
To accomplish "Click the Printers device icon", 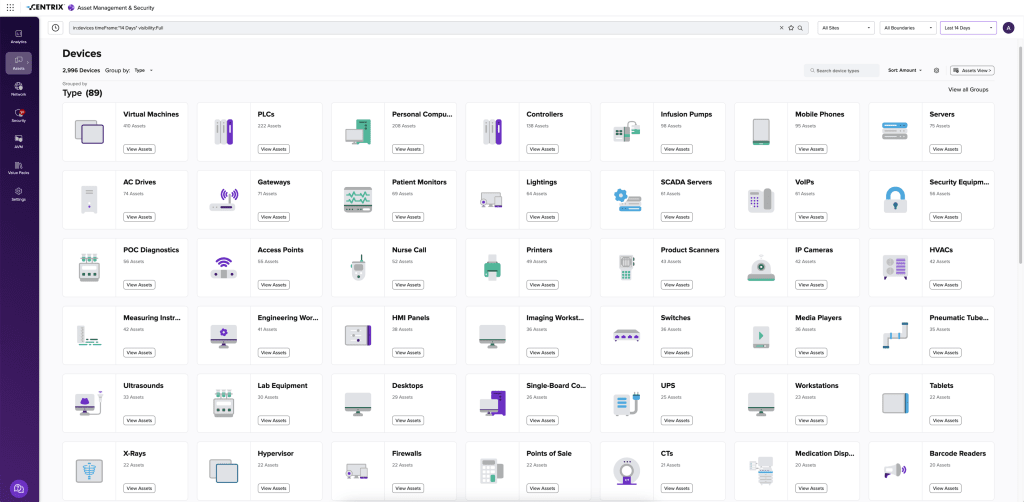I will pos(492,268).
